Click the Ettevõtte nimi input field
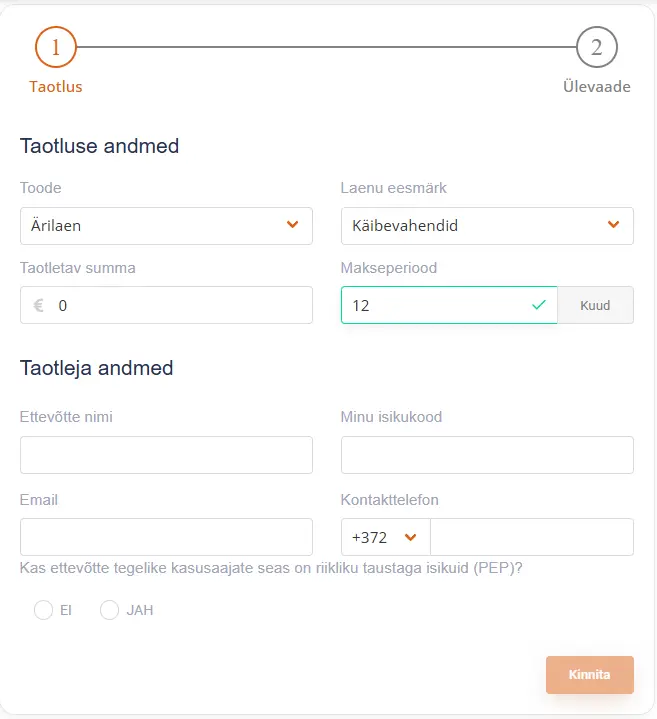Screen dimensions: 657x719 tap(166, 455)
